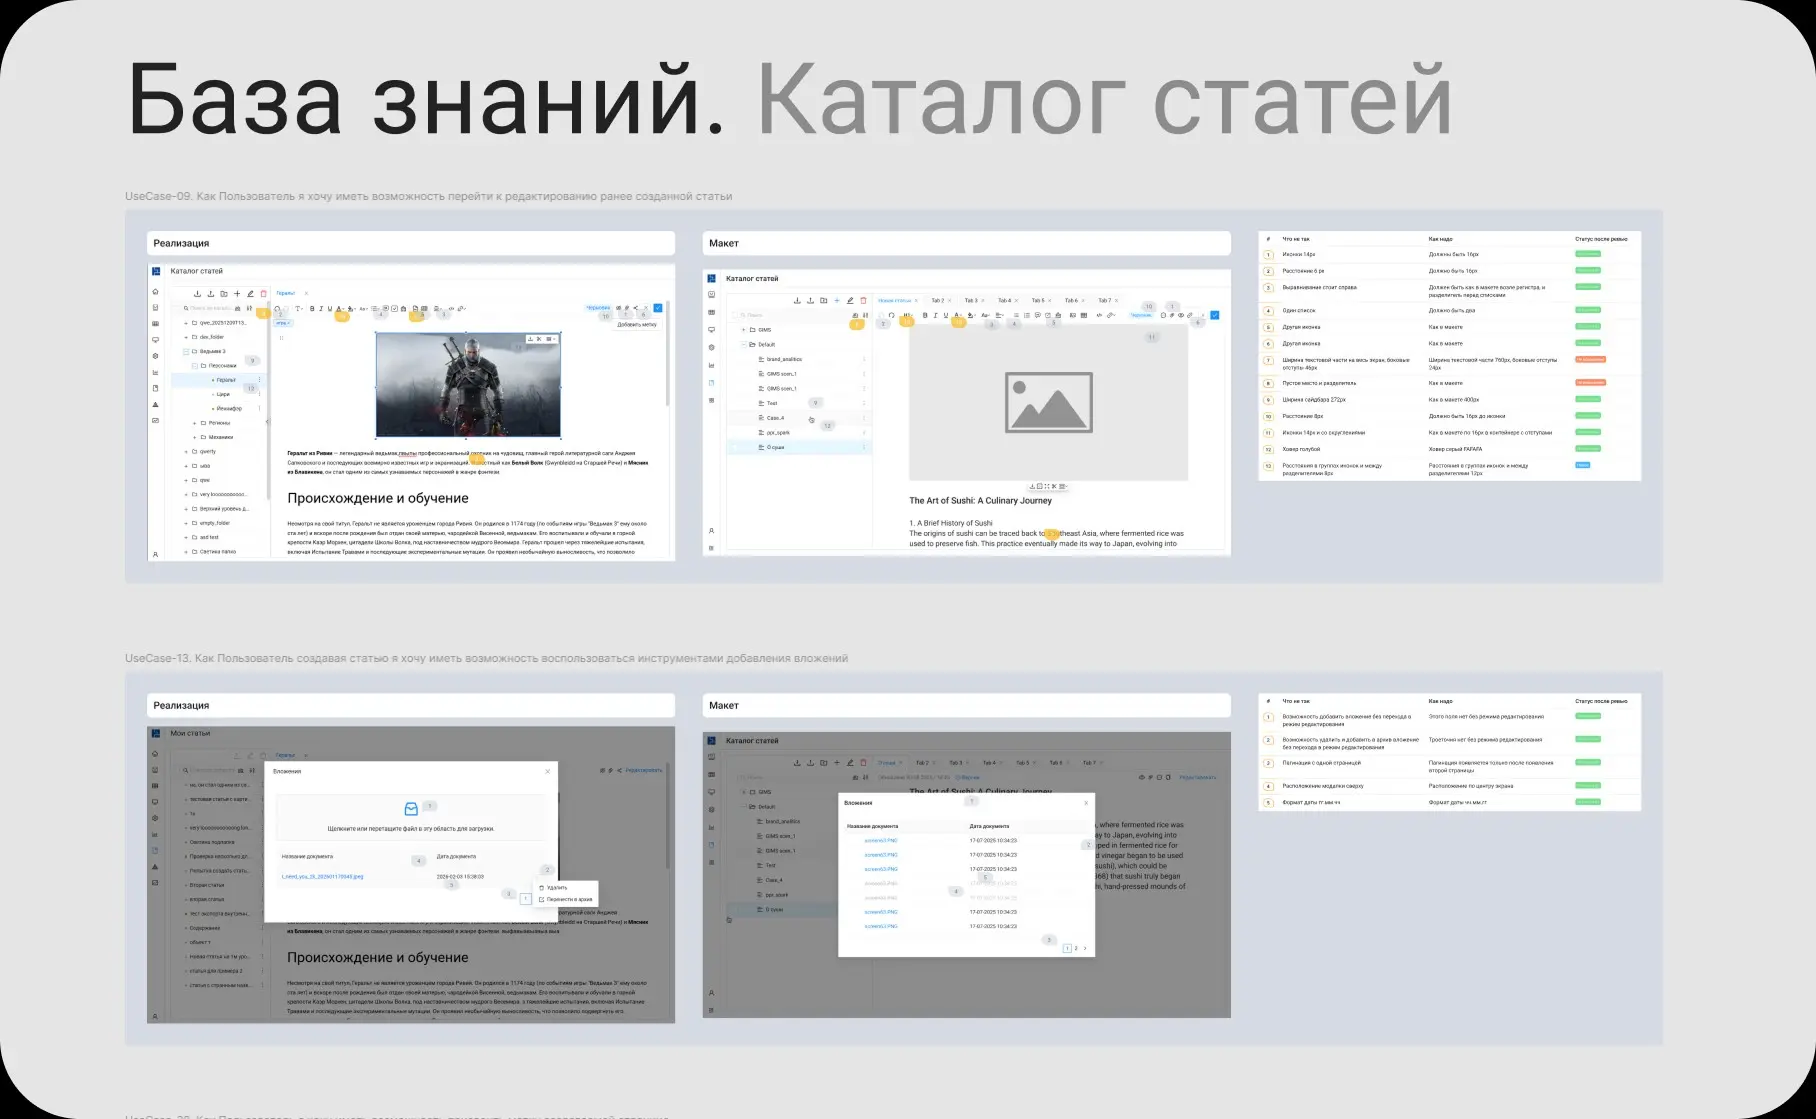Click download icon in UseCase-09 Реализация tree toolbar
1816x1119 pixels.
pyautogui.click(x=197, y=294)
